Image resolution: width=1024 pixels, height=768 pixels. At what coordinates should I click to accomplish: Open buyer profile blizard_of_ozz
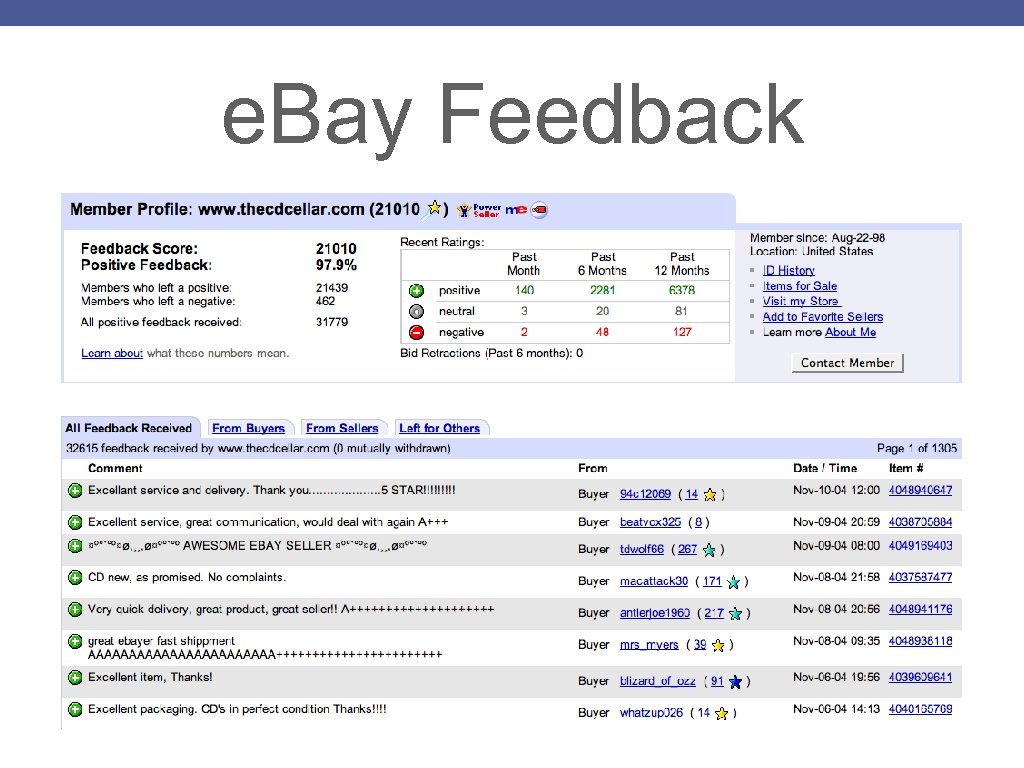658,681
